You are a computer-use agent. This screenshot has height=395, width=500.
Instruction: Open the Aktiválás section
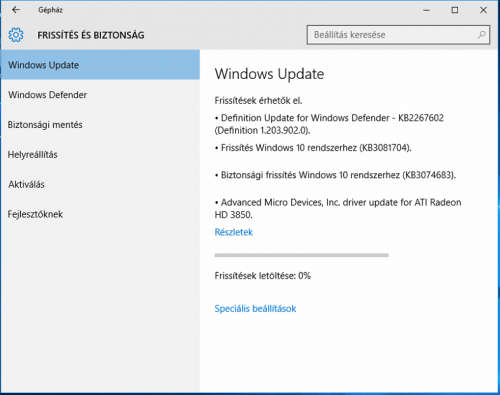tap(100, 184)
